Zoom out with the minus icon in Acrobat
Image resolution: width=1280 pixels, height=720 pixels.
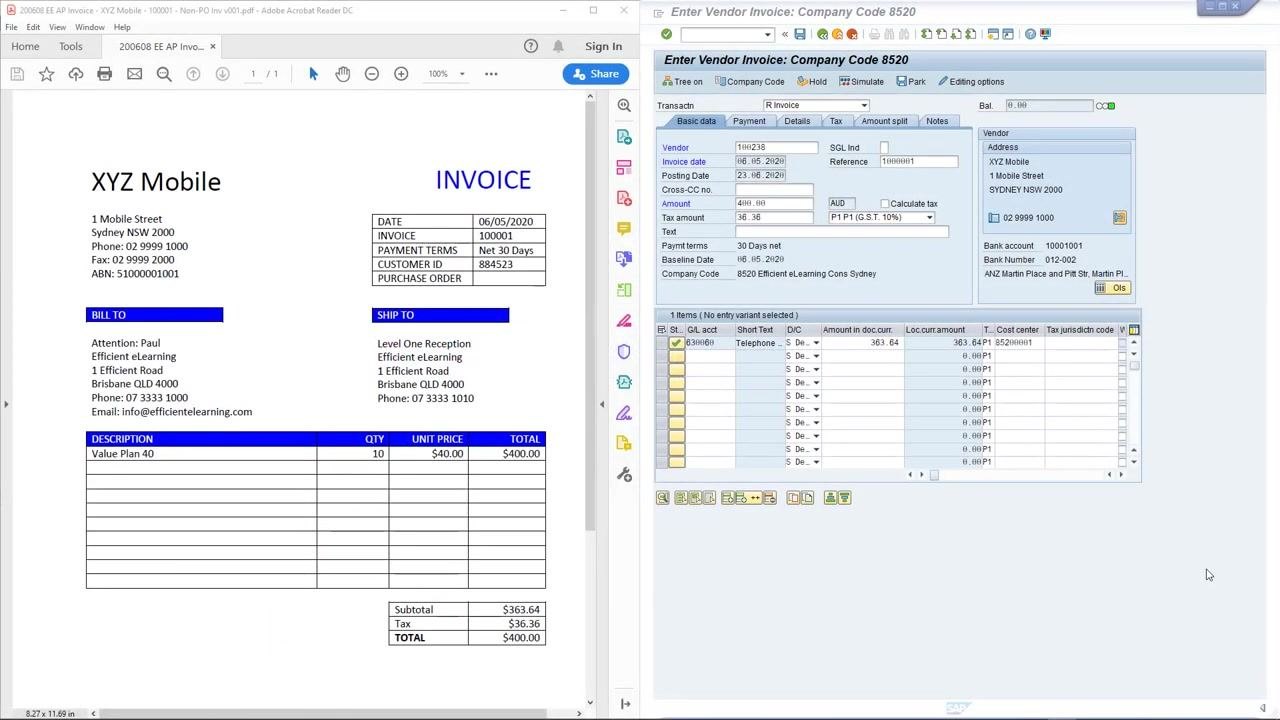coord(372,74)
